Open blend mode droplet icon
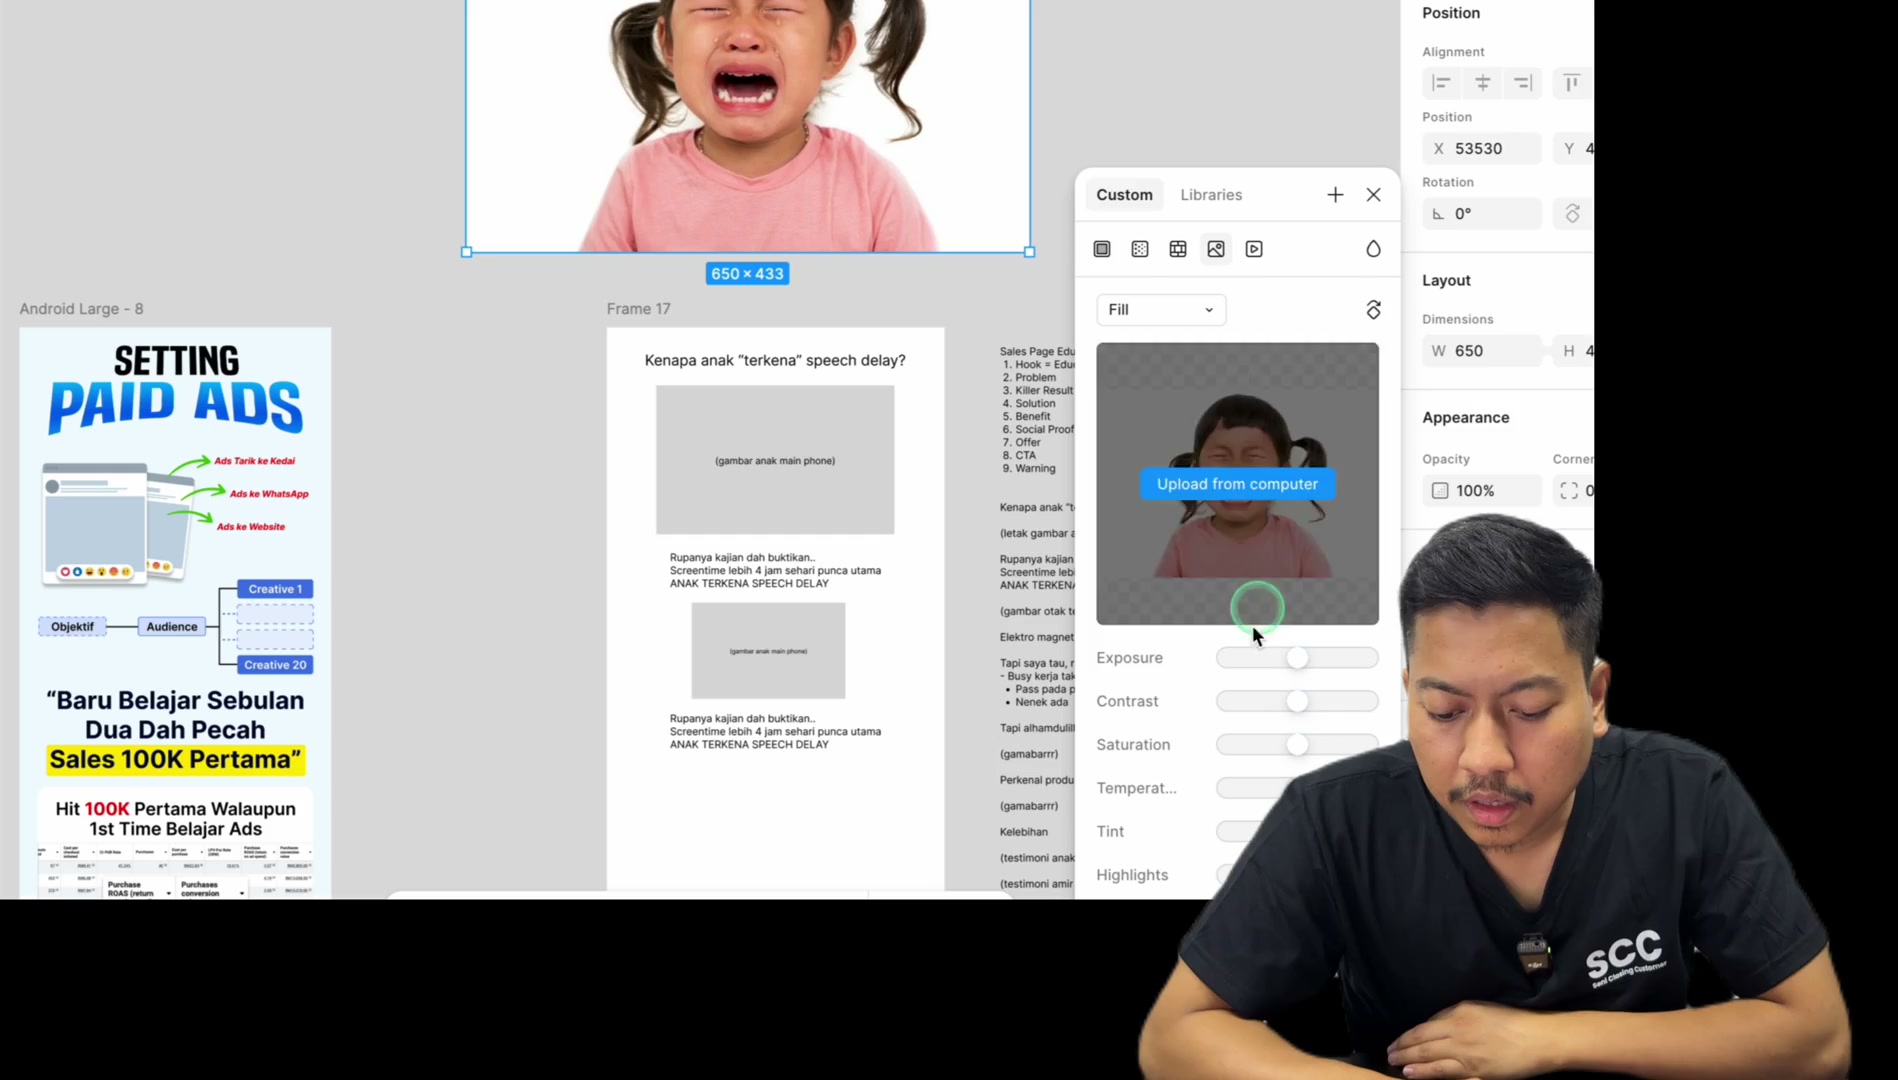1898x1080 pixels. click(1373, 249)
